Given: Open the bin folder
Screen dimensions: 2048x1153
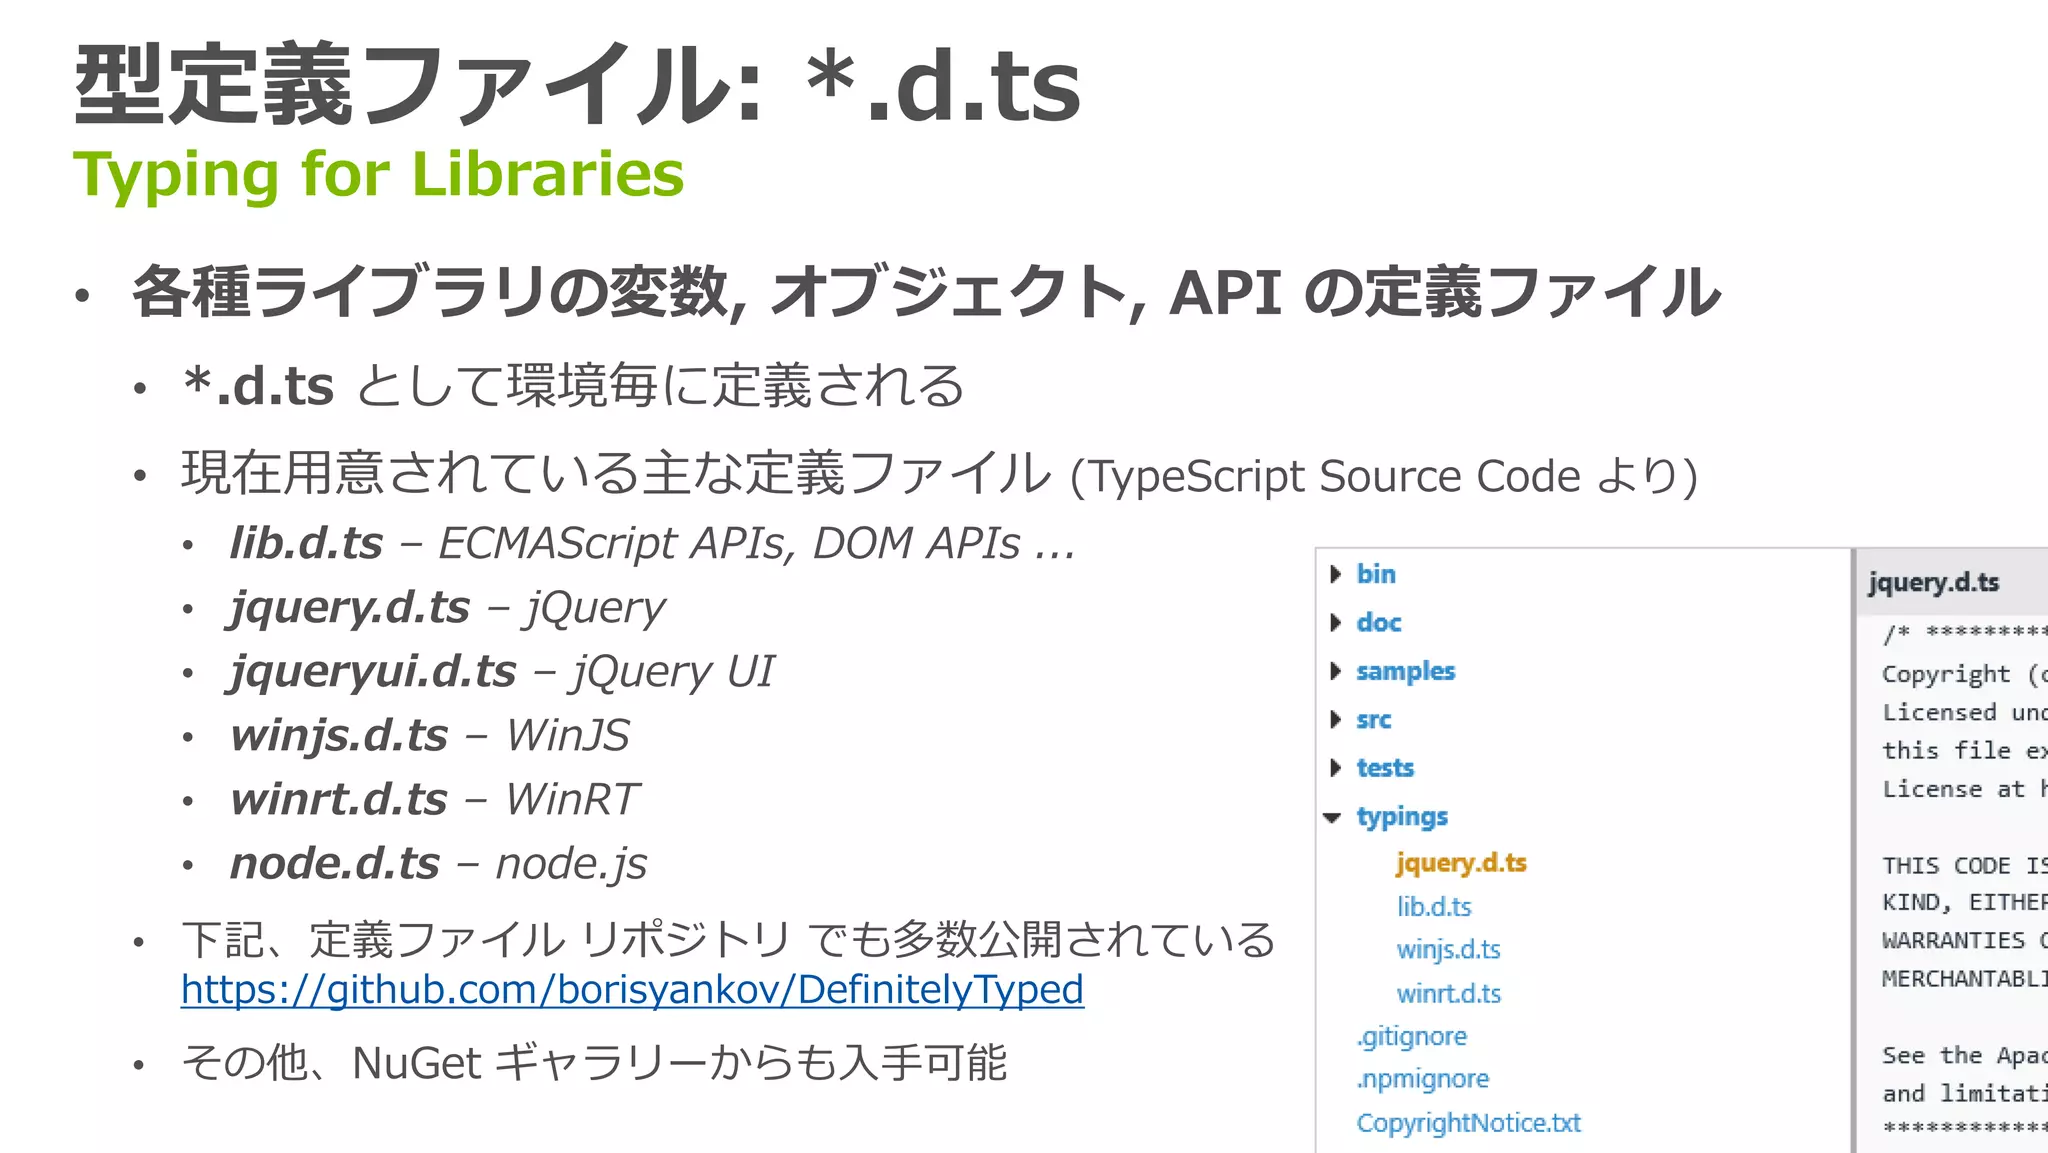Looking at the screenshot, I should tap(1376, 574).
